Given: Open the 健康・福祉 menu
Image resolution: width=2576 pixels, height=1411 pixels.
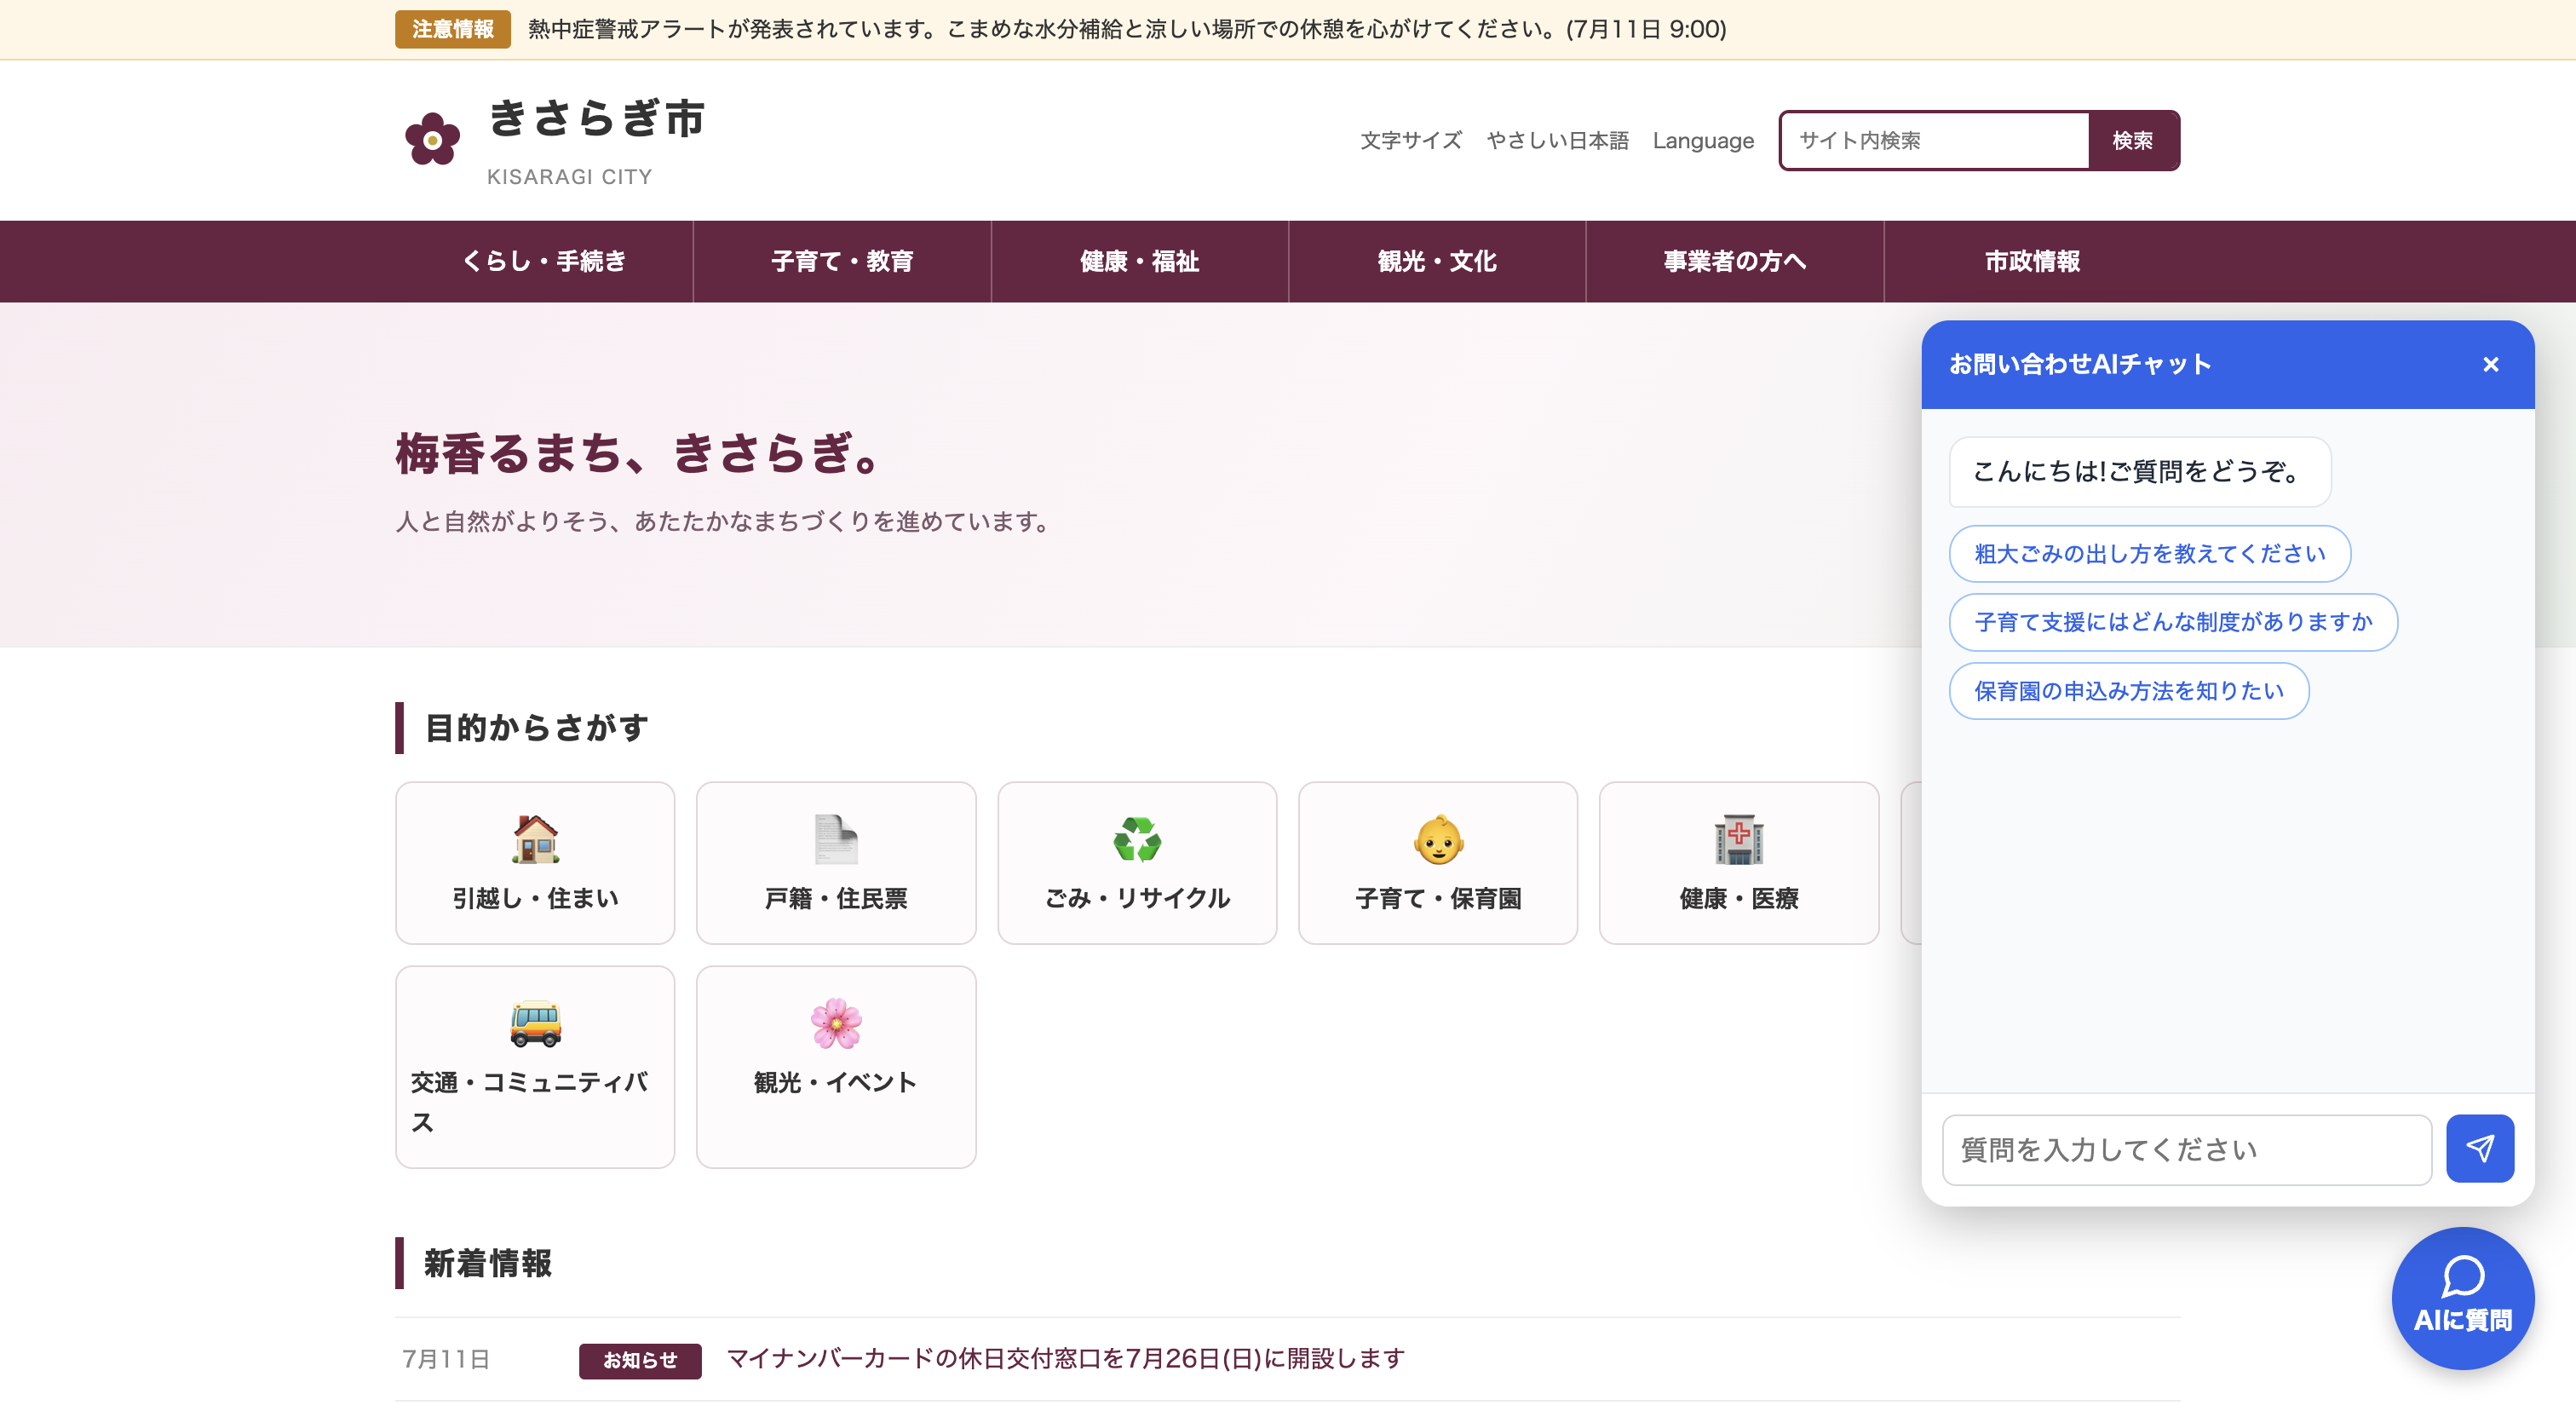Looking at the screenshot, I should point(1140,261).
